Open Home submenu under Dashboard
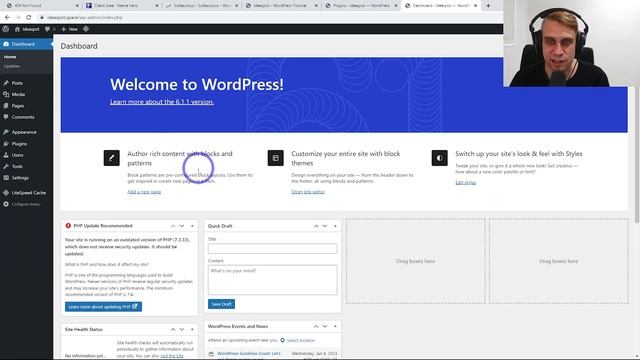640x360 pixels. click(10, 57)
